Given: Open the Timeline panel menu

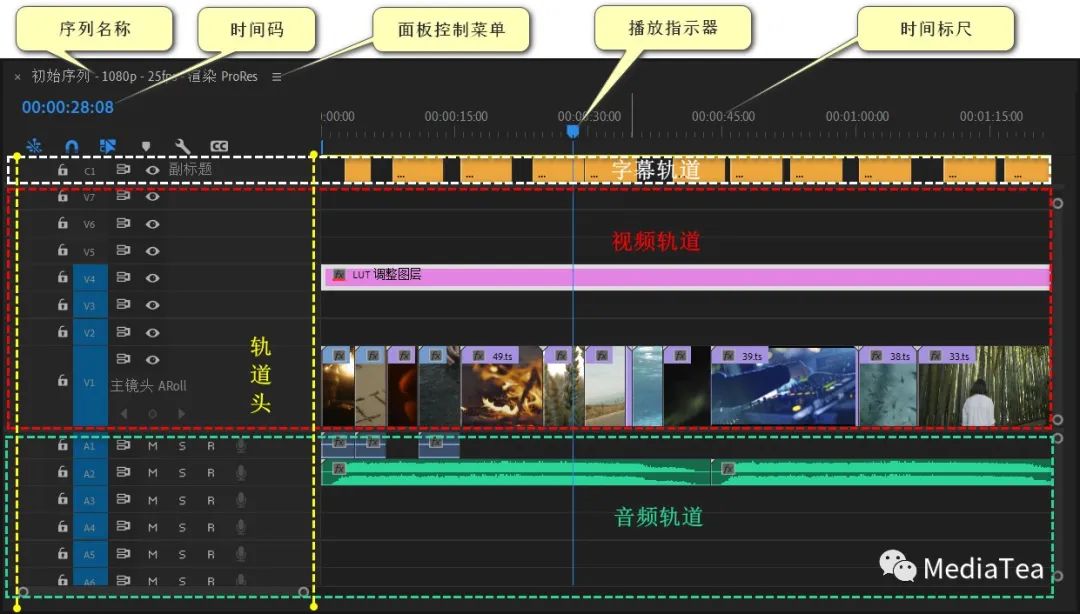Looking at the screenshot, I should pyautogui.click(x=277, y=76).
